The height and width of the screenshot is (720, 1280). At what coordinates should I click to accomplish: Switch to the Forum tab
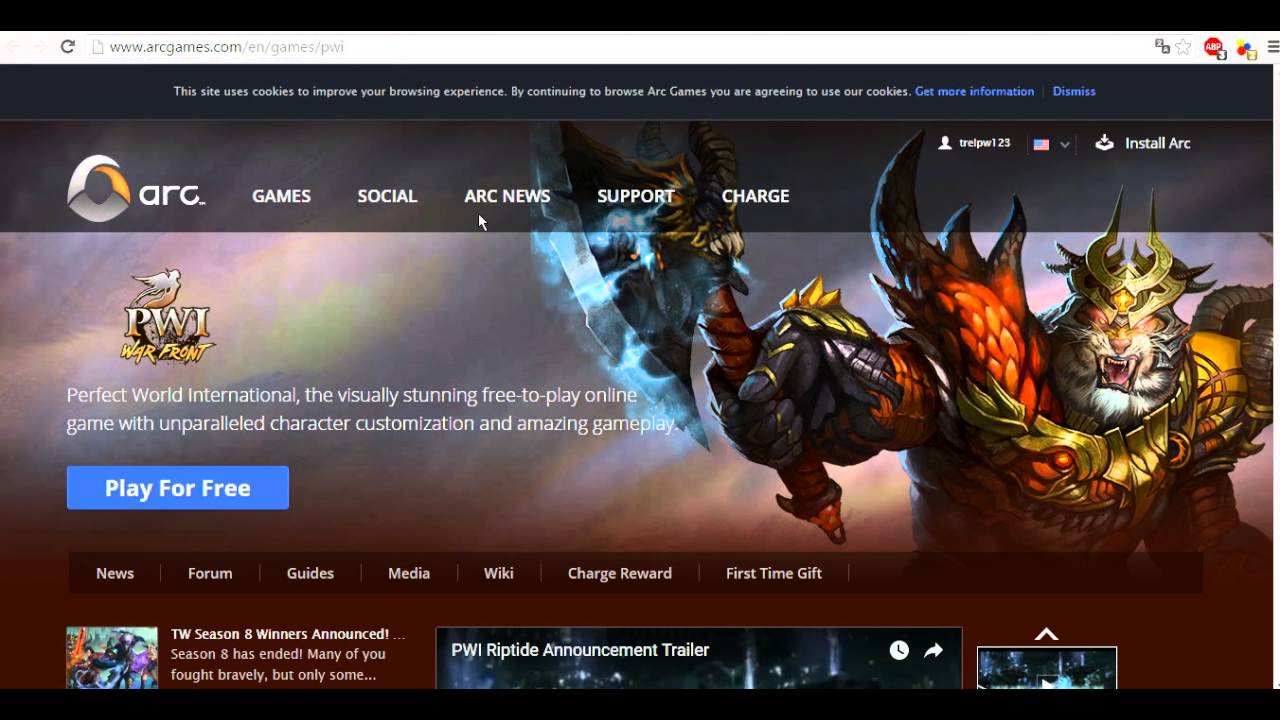point(210,573)
